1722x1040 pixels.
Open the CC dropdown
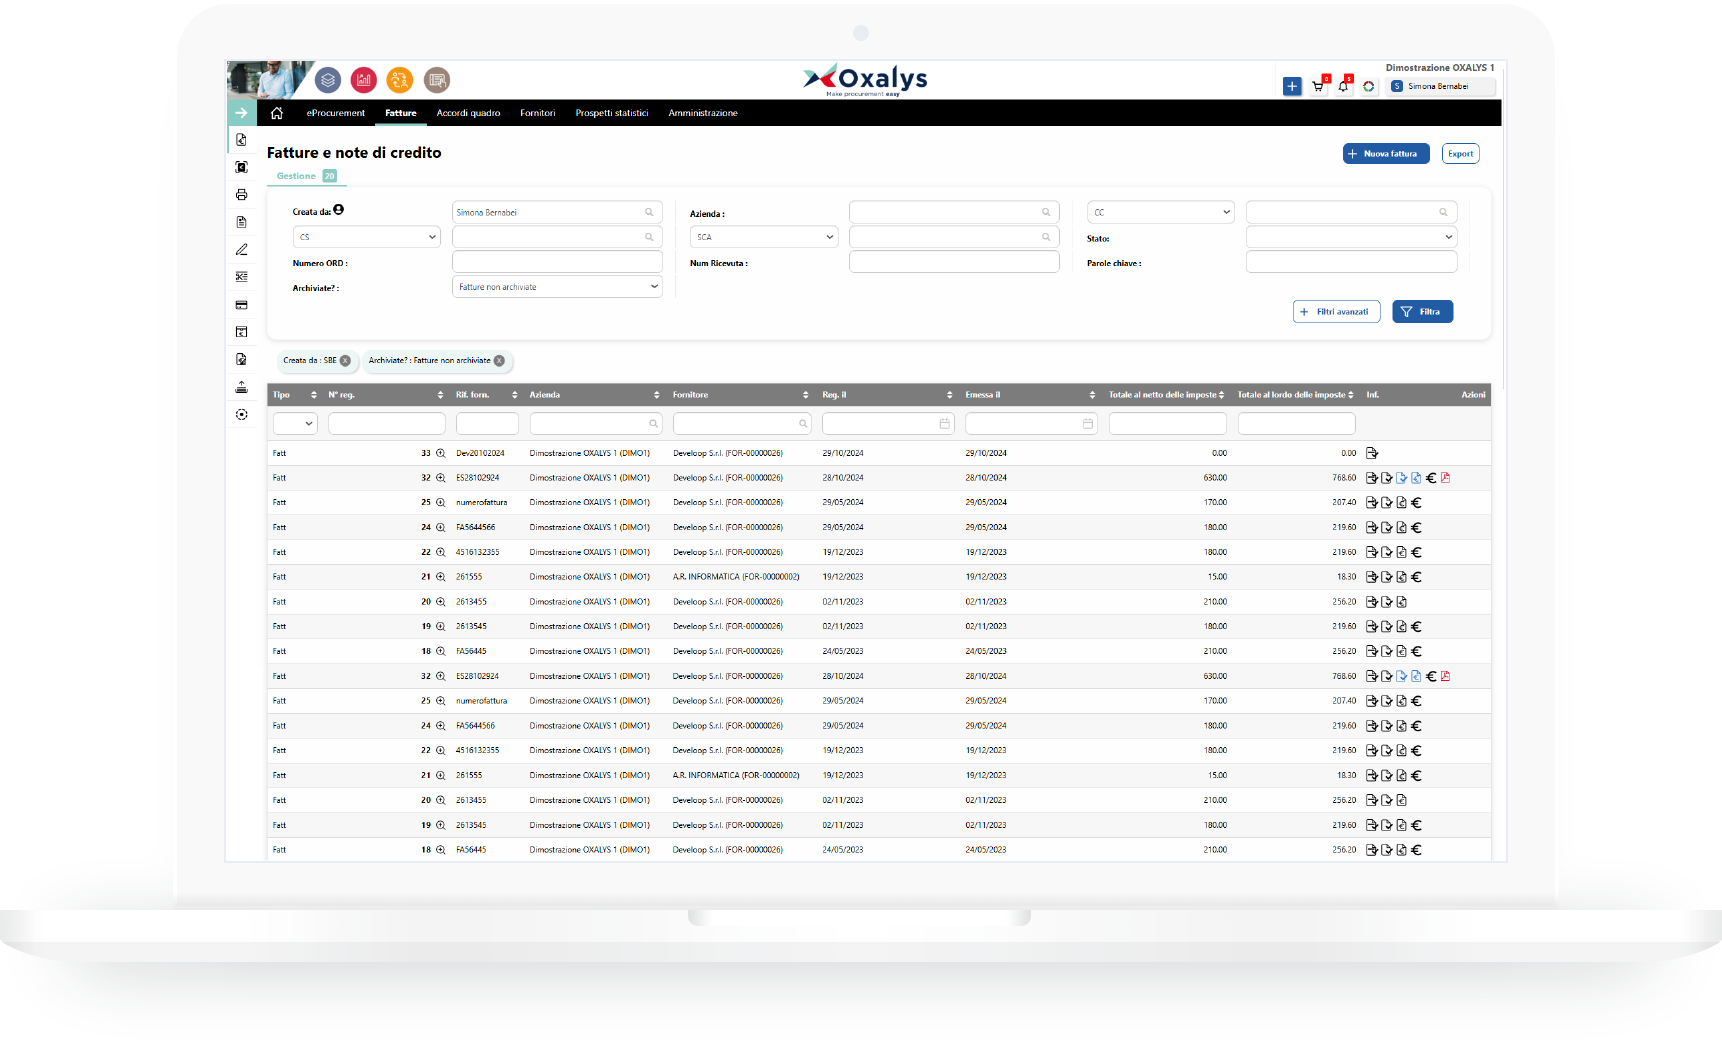click(x=1161, y=212)
